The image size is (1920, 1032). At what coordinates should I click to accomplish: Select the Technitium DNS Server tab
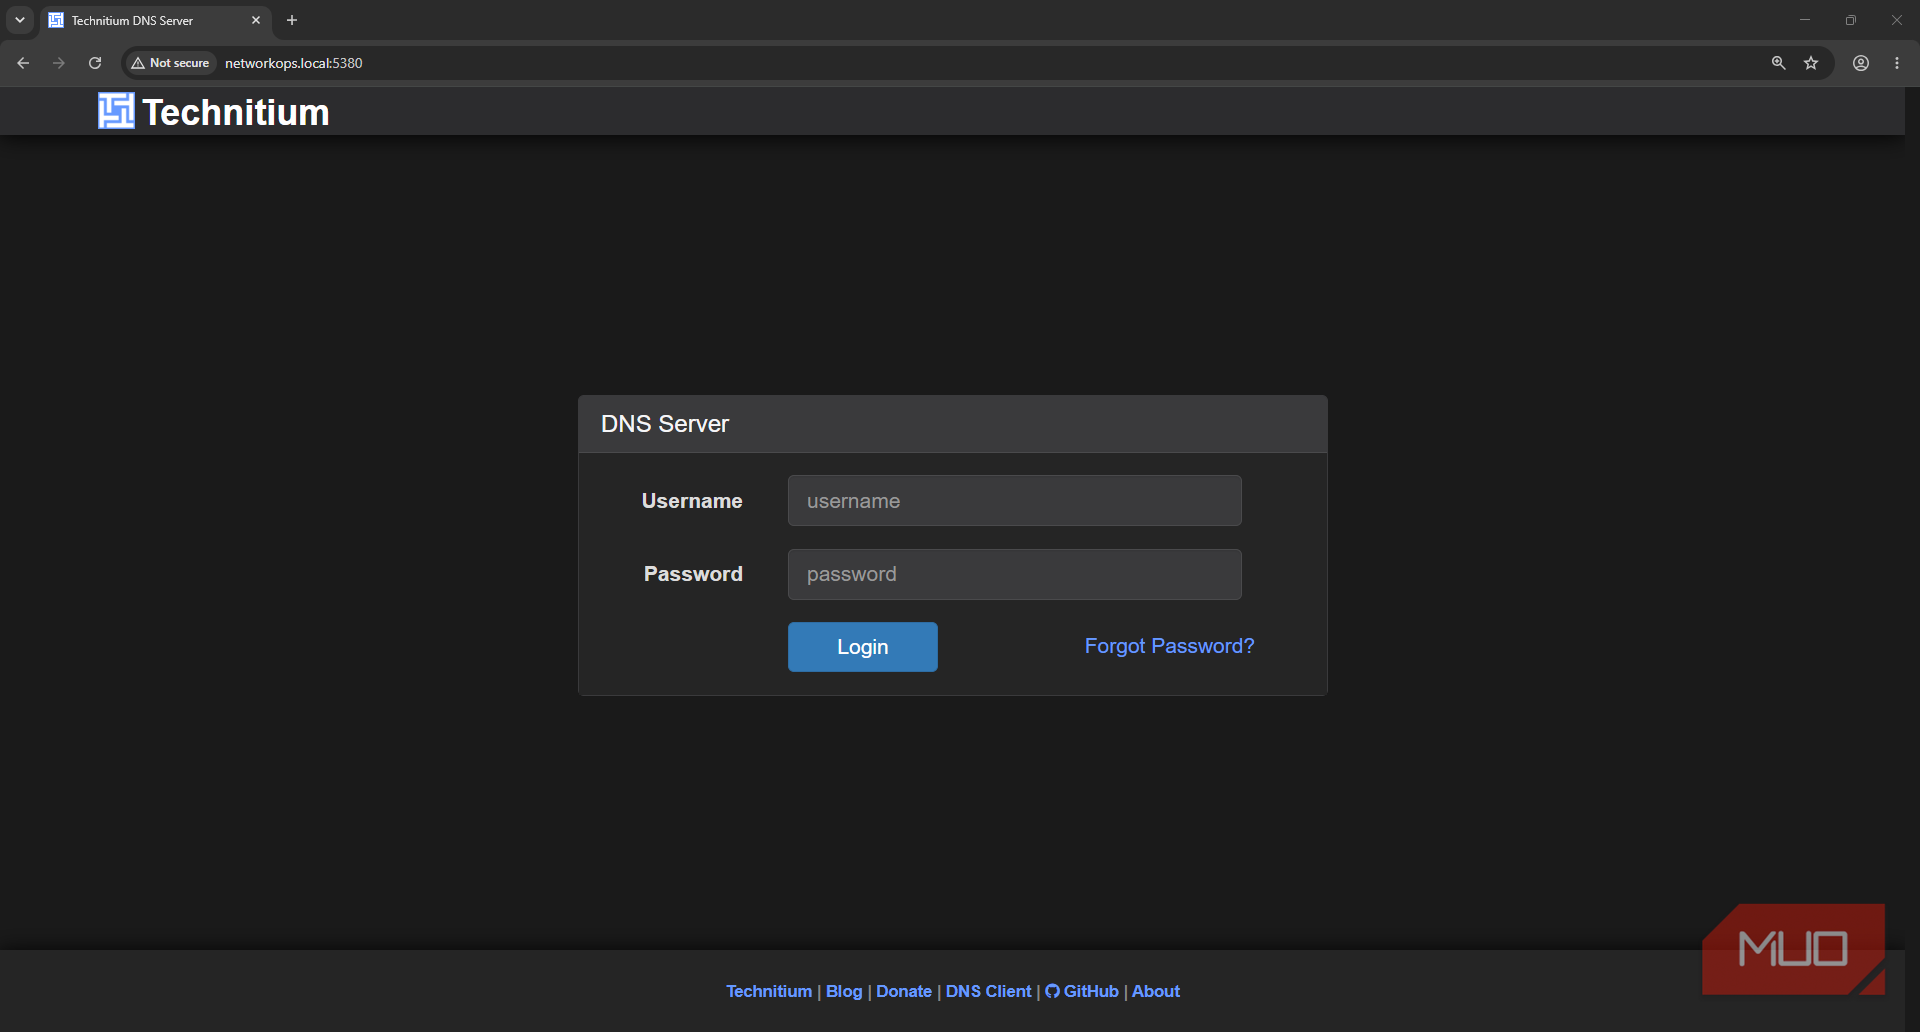(155, 20)
